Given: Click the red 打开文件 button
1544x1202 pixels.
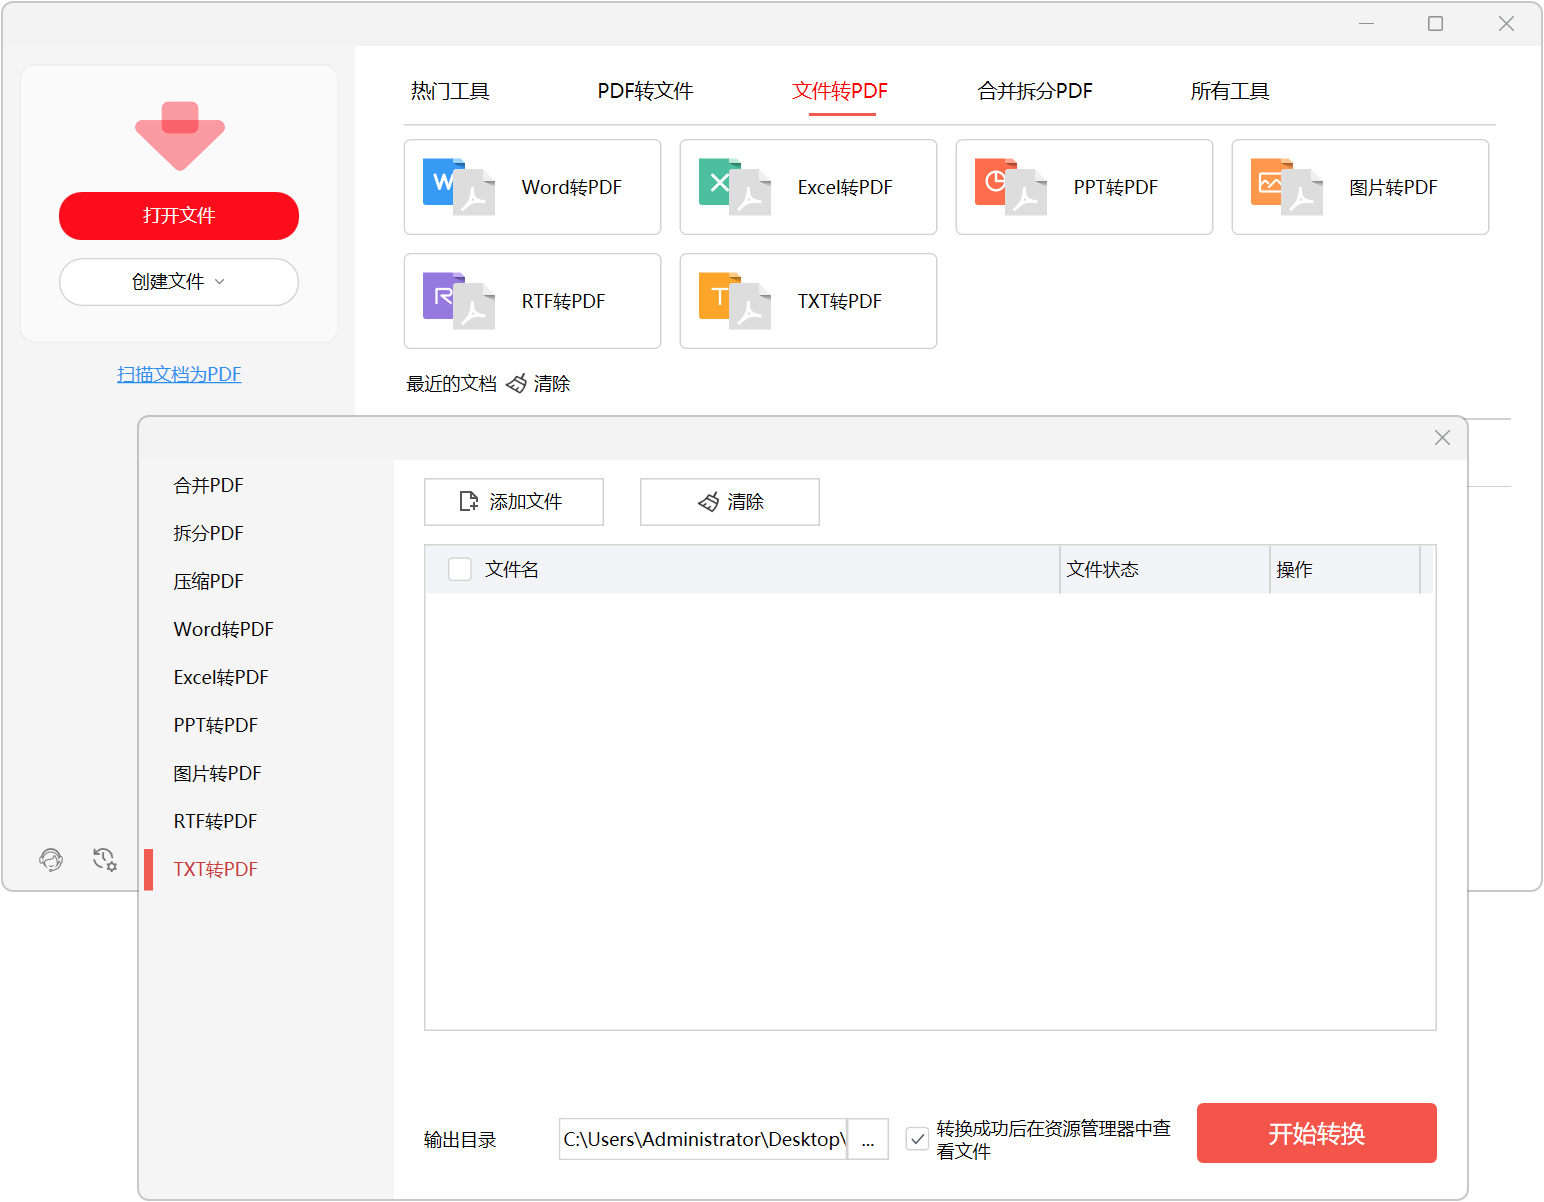Looking at the screenshot, I should point(179,216).
